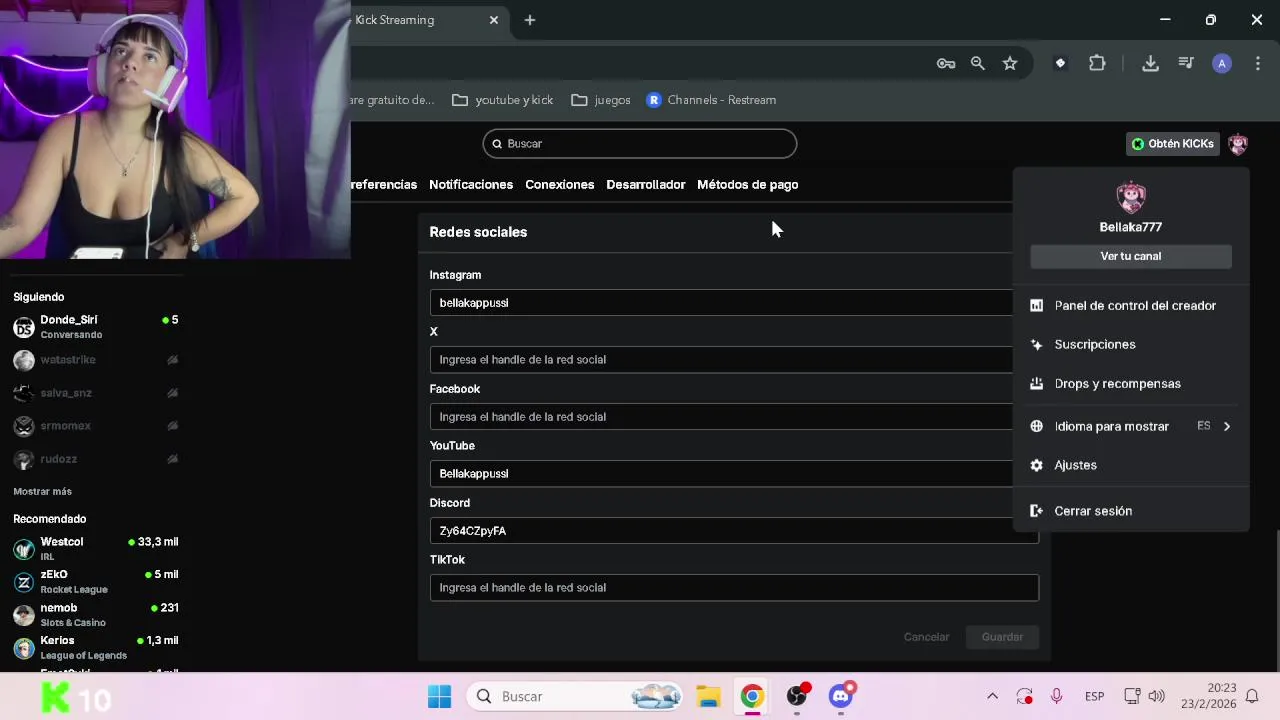Click the Westcol channel avatar

24,549
